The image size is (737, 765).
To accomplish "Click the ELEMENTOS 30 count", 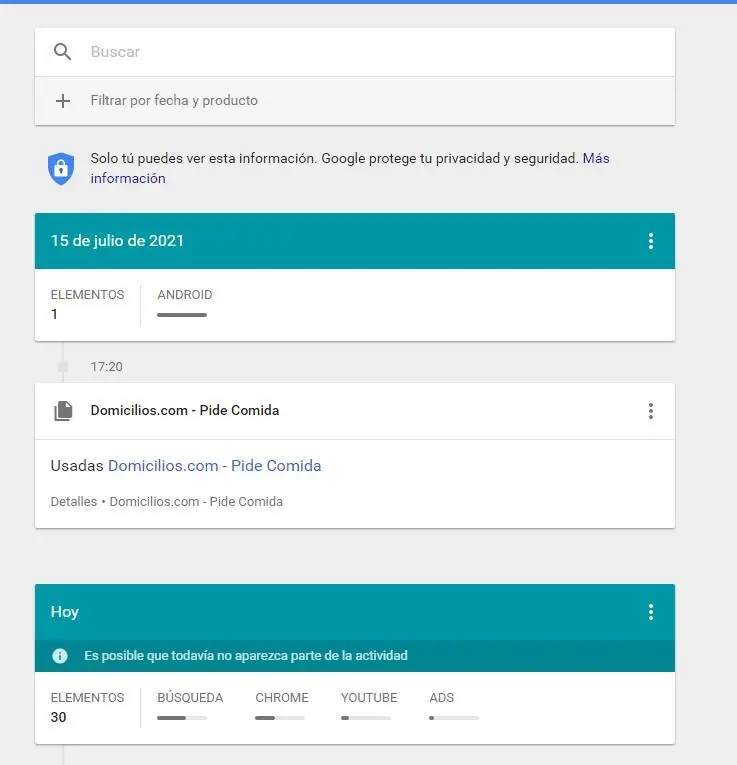I will tap(87, 707).
